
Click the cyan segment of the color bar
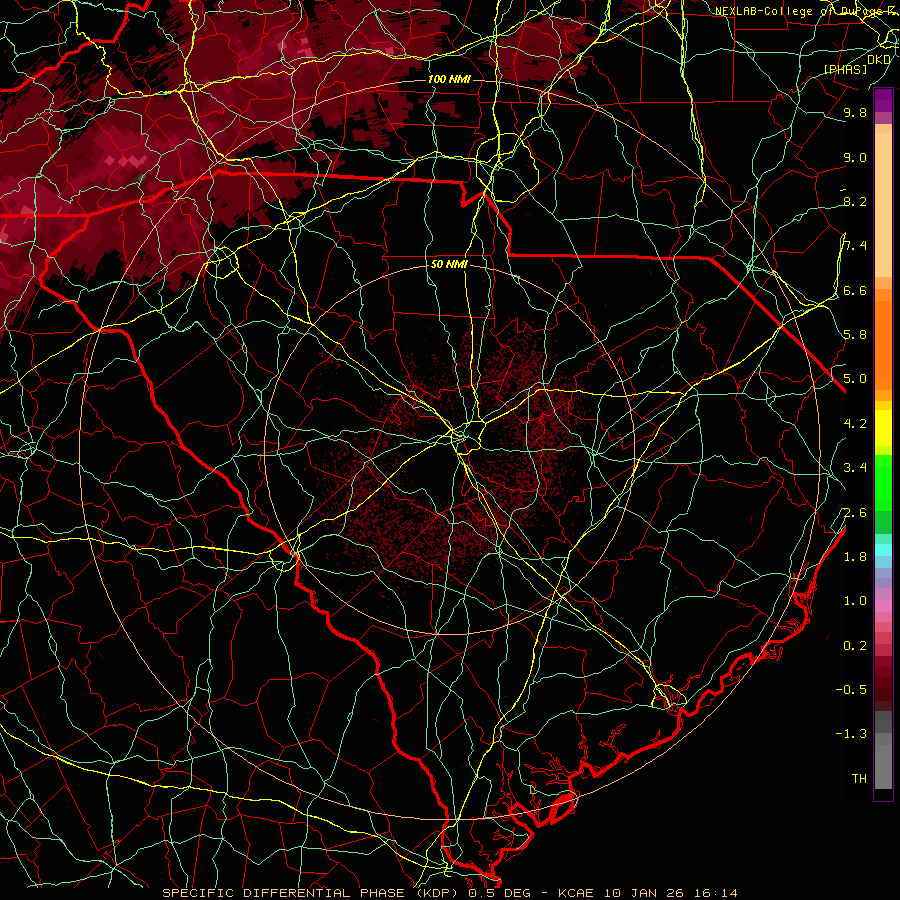(x=883, y=550)
